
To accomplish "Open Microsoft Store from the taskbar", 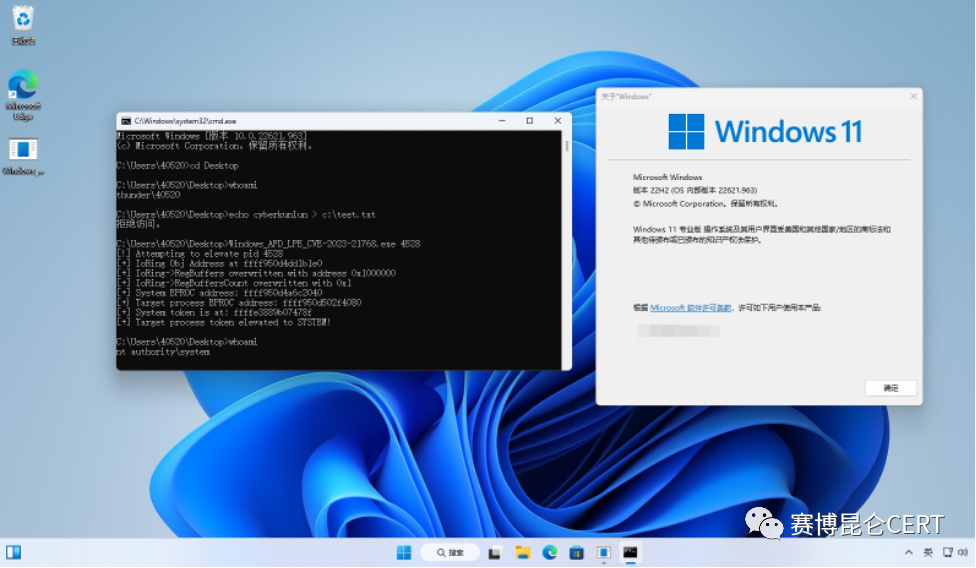I will [x=576, y=552].
